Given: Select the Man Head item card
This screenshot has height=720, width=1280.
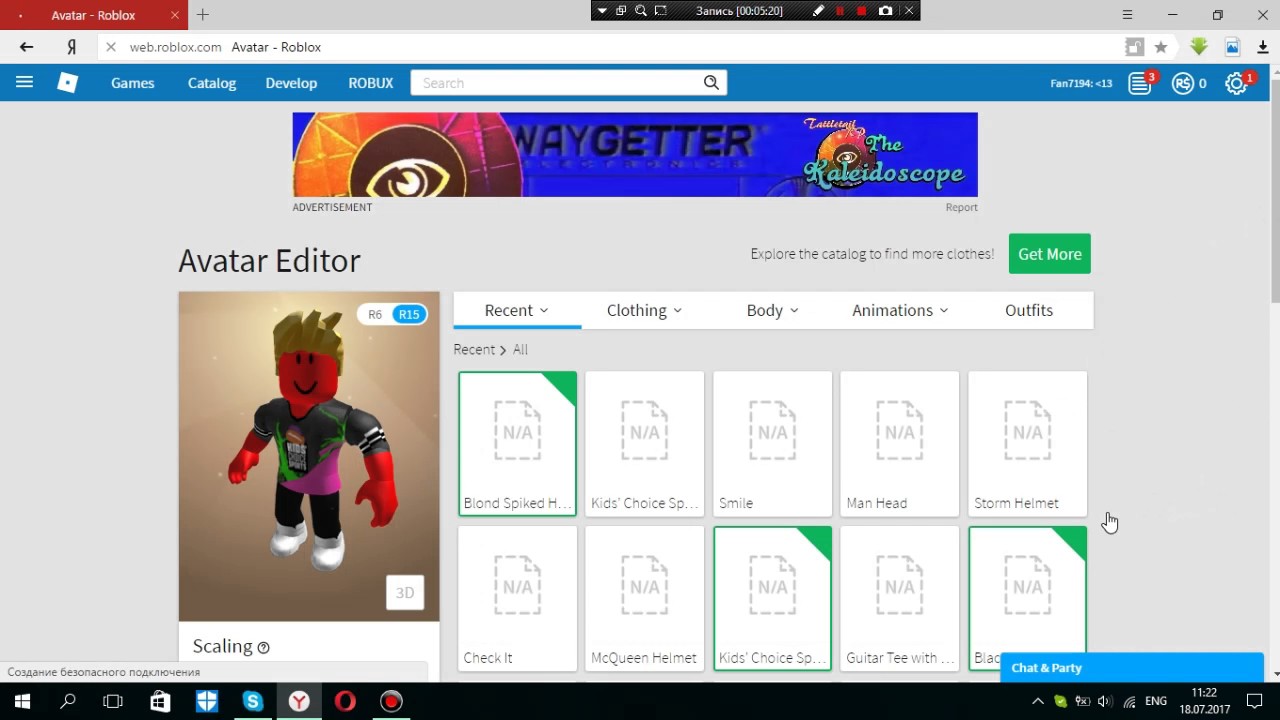Looking at the screenshot, I should (900, 444).
